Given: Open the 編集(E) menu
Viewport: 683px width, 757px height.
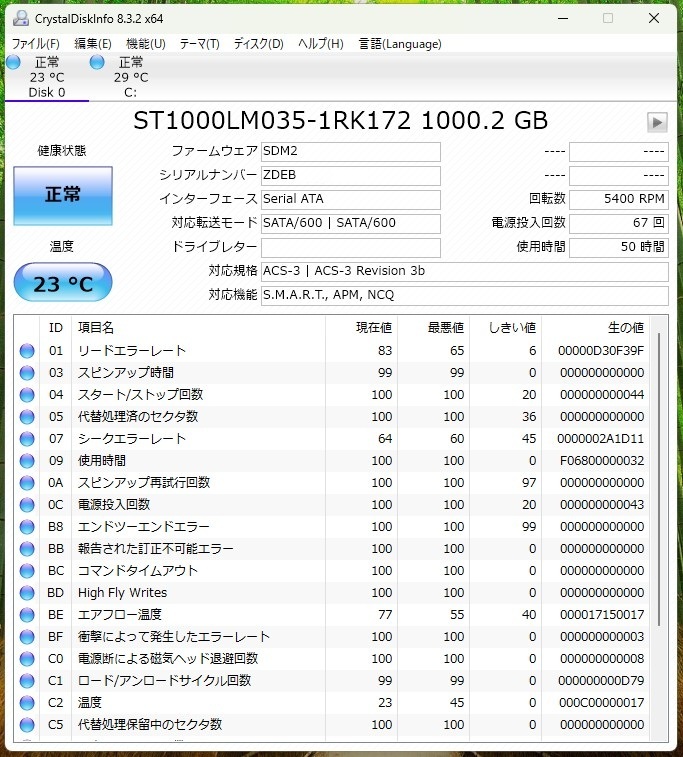Looking at the screenshot, I should tap(93, 44).
